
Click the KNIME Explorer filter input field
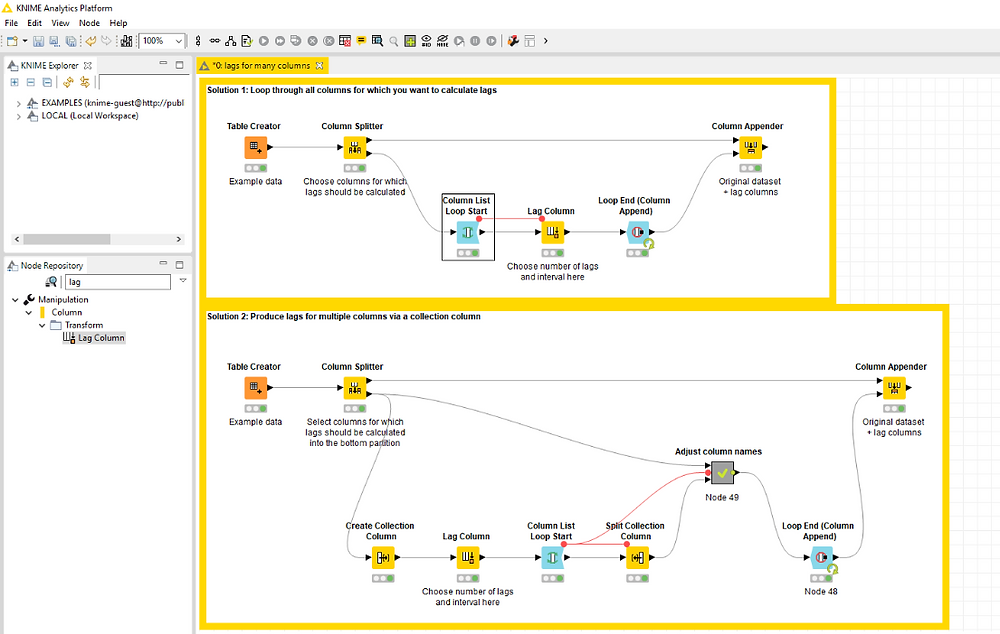[x=145, y=82]
